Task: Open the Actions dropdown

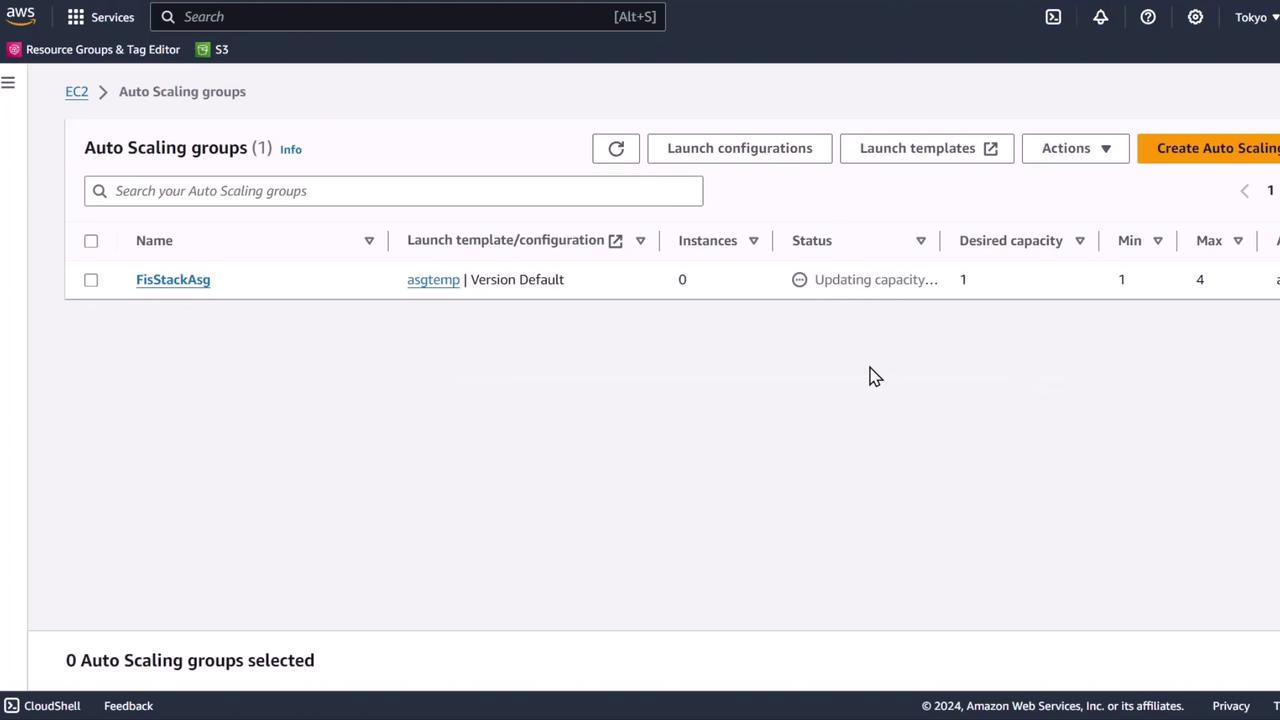Action: point(1076,148)
